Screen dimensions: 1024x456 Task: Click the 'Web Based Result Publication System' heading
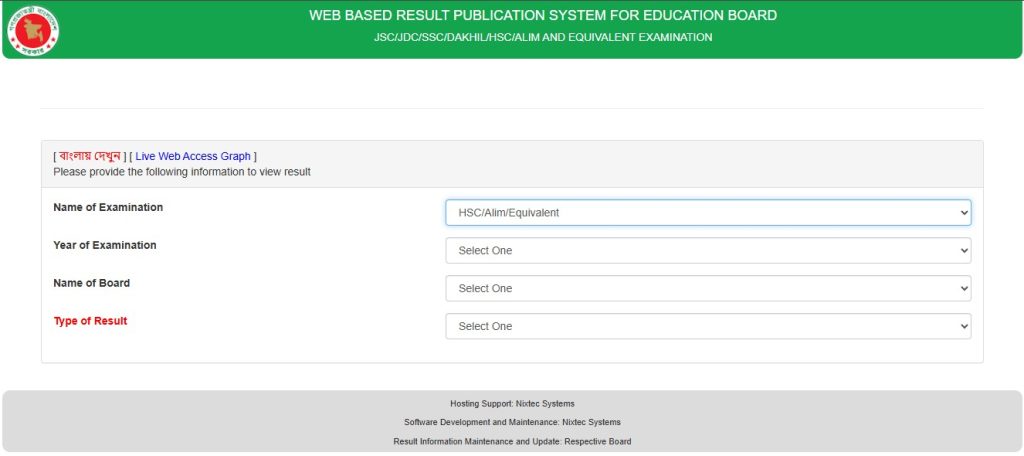543,15
